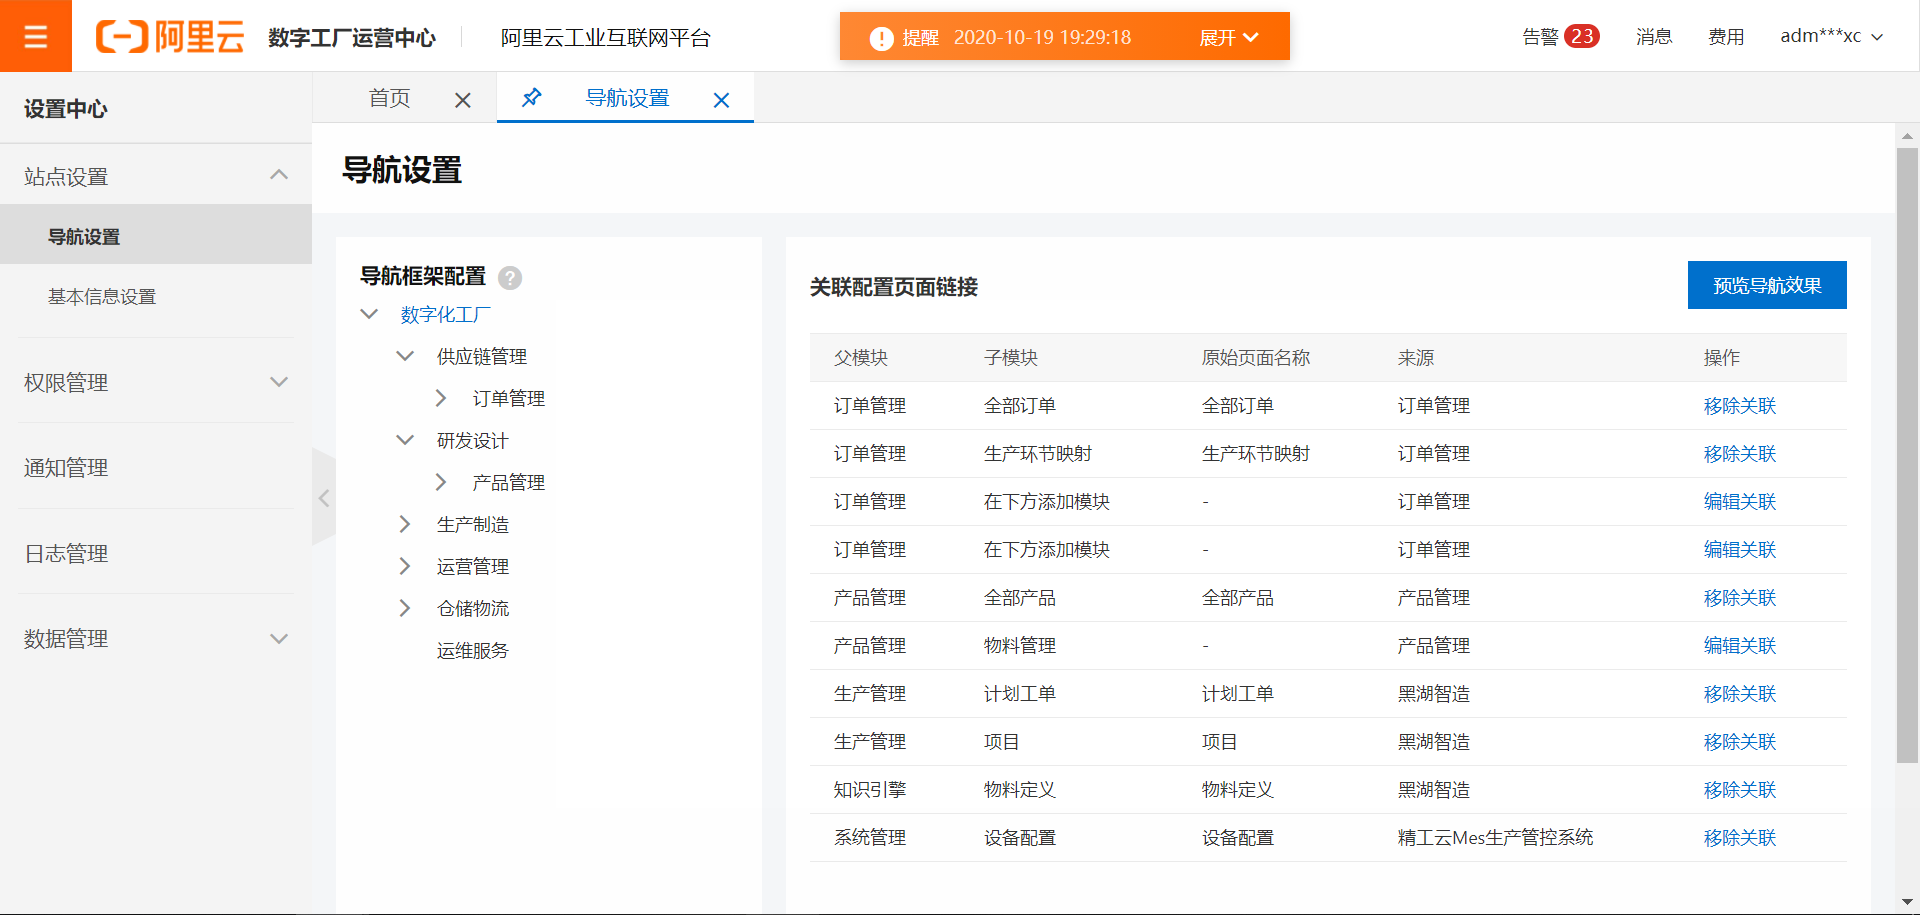Click 移除关联 for the 生产环节映射 row

1740,453
